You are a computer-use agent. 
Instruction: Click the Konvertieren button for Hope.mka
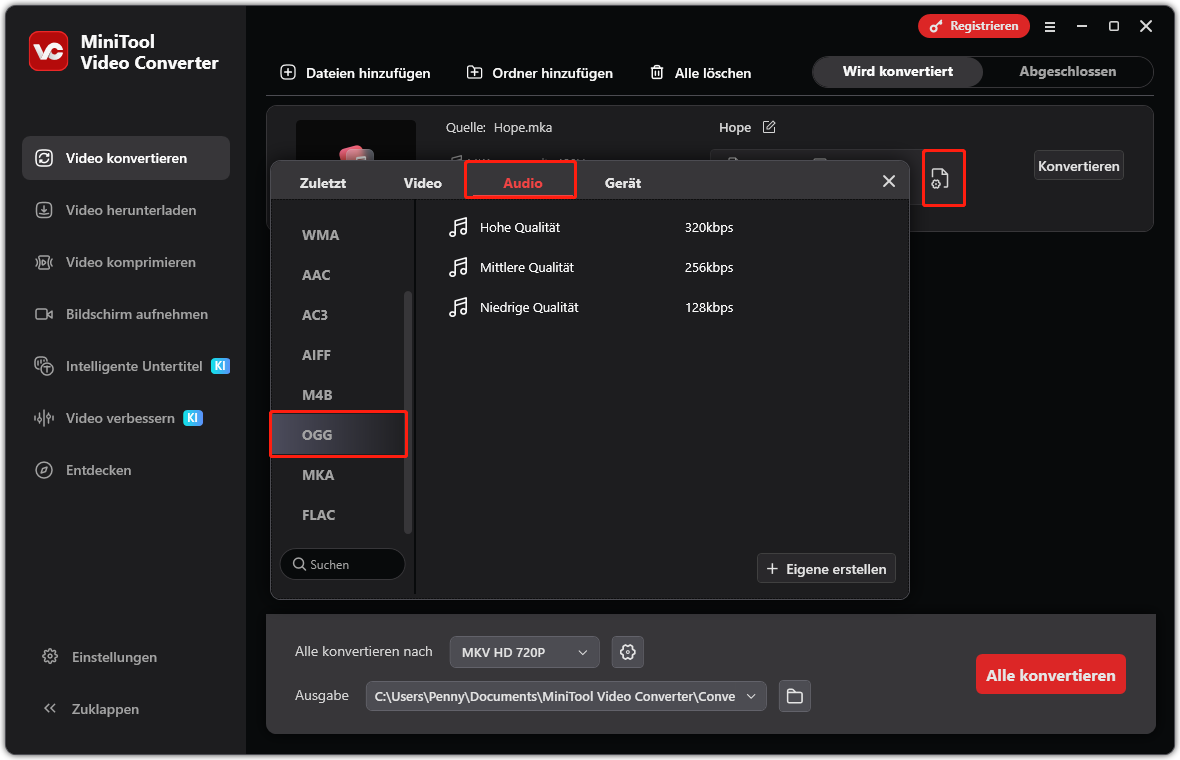[x=1078, y=166]
